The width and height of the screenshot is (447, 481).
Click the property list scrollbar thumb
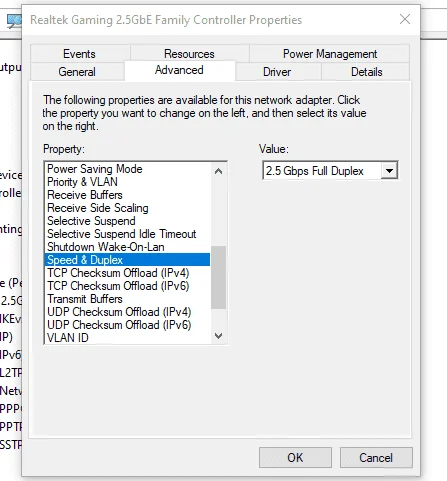(219, 277)
